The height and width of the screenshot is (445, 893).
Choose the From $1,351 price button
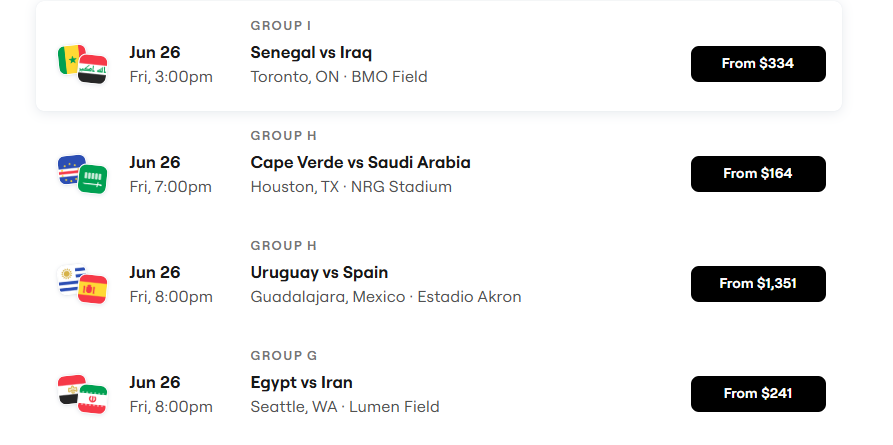point(758,284)
